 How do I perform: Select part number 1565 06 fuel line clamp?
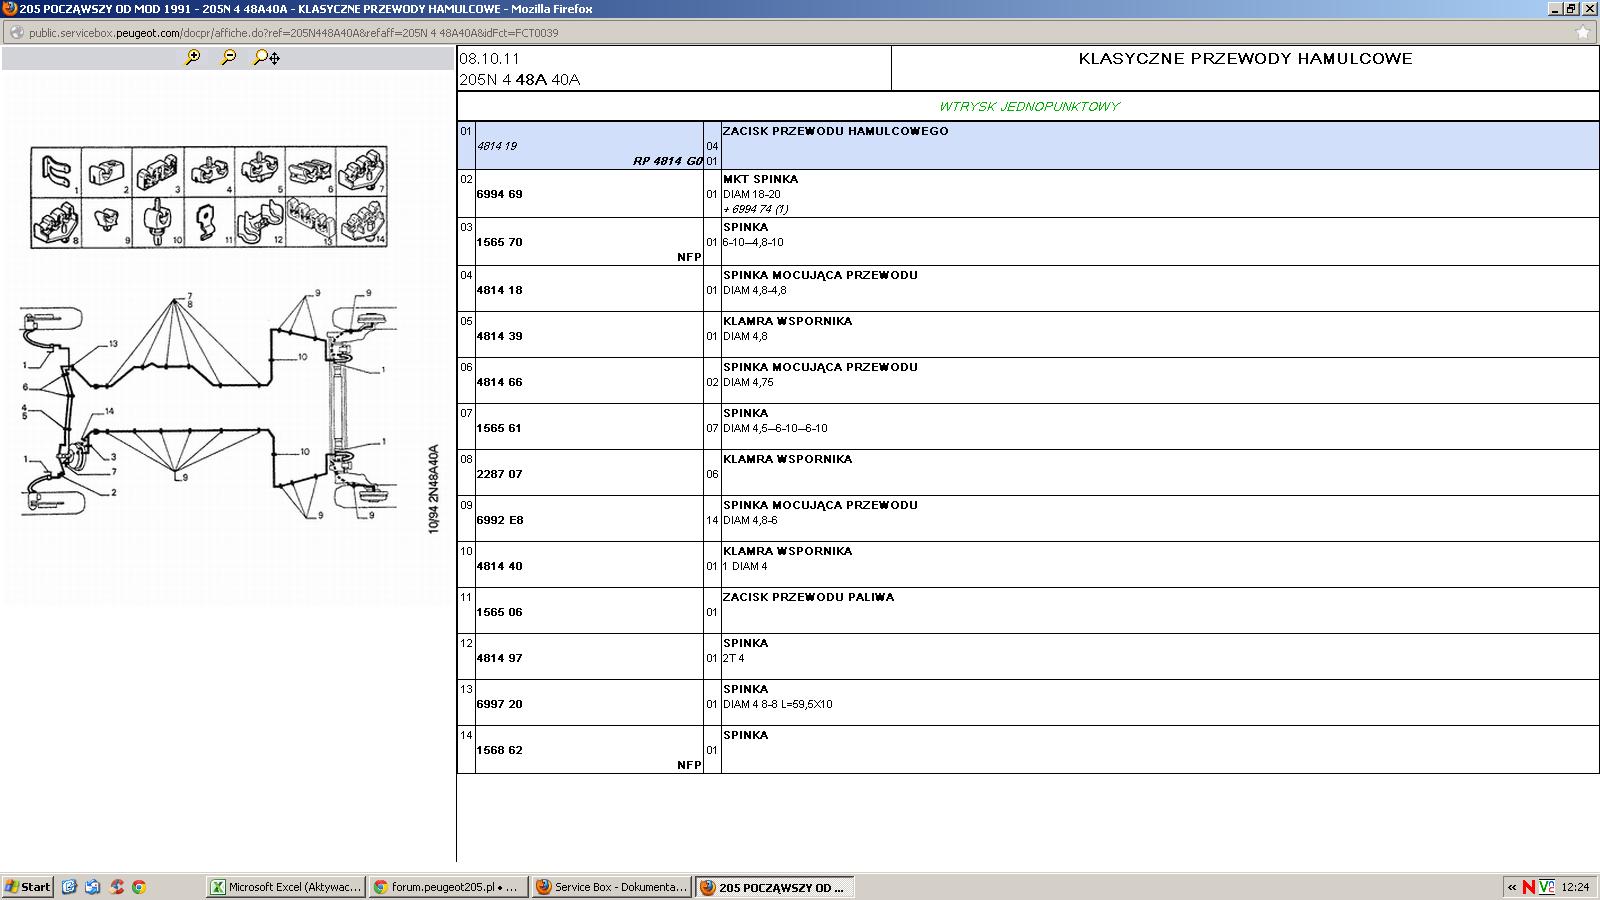point(499,612)
